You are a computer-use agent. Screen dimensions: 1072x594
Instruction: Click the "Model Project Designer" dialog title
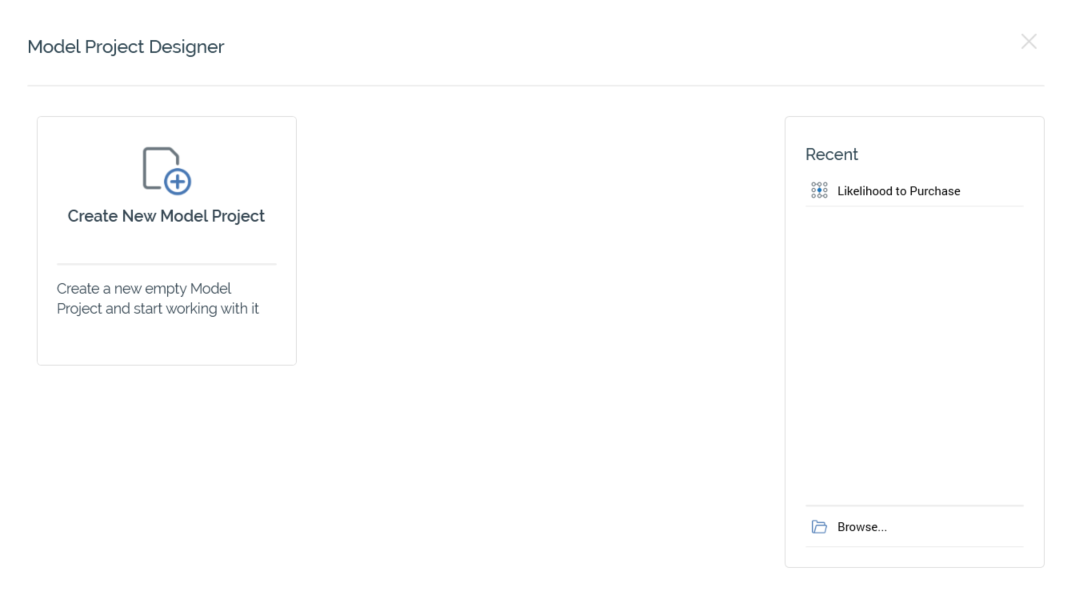(x=126, y=47)
